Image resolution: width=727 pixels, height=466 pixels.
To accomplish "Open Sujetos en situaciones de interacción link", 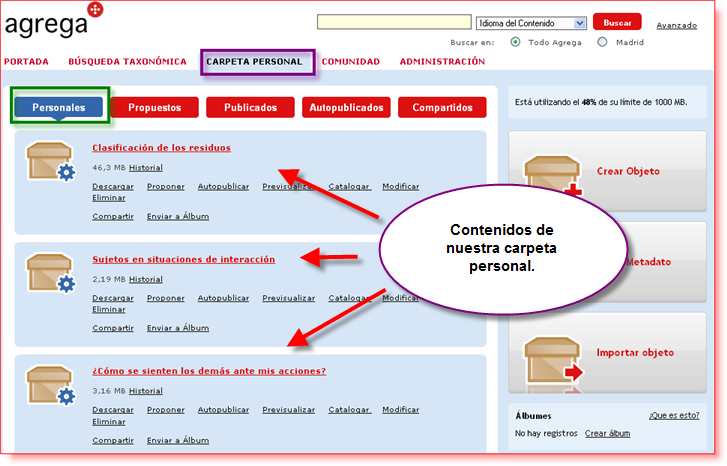I will (x=184, y=260).
